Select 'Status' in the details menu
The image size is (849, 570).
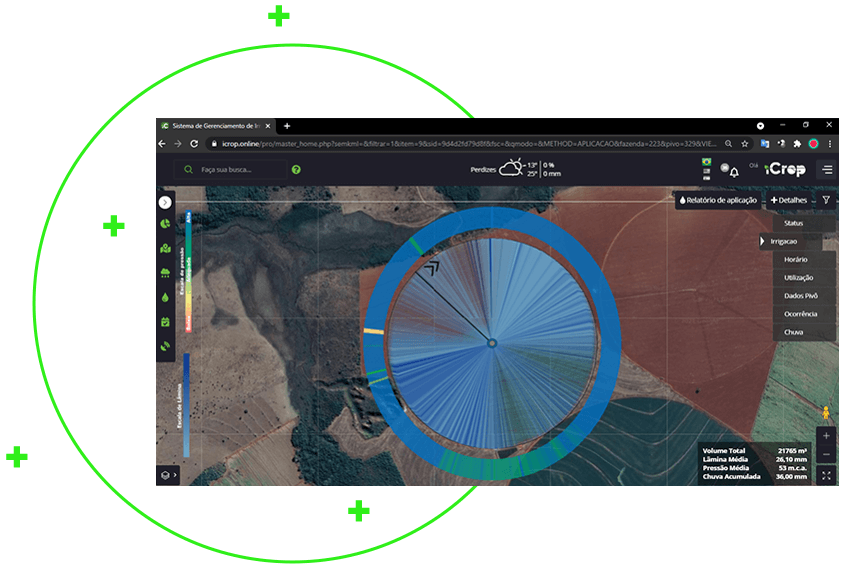[804, 223]
